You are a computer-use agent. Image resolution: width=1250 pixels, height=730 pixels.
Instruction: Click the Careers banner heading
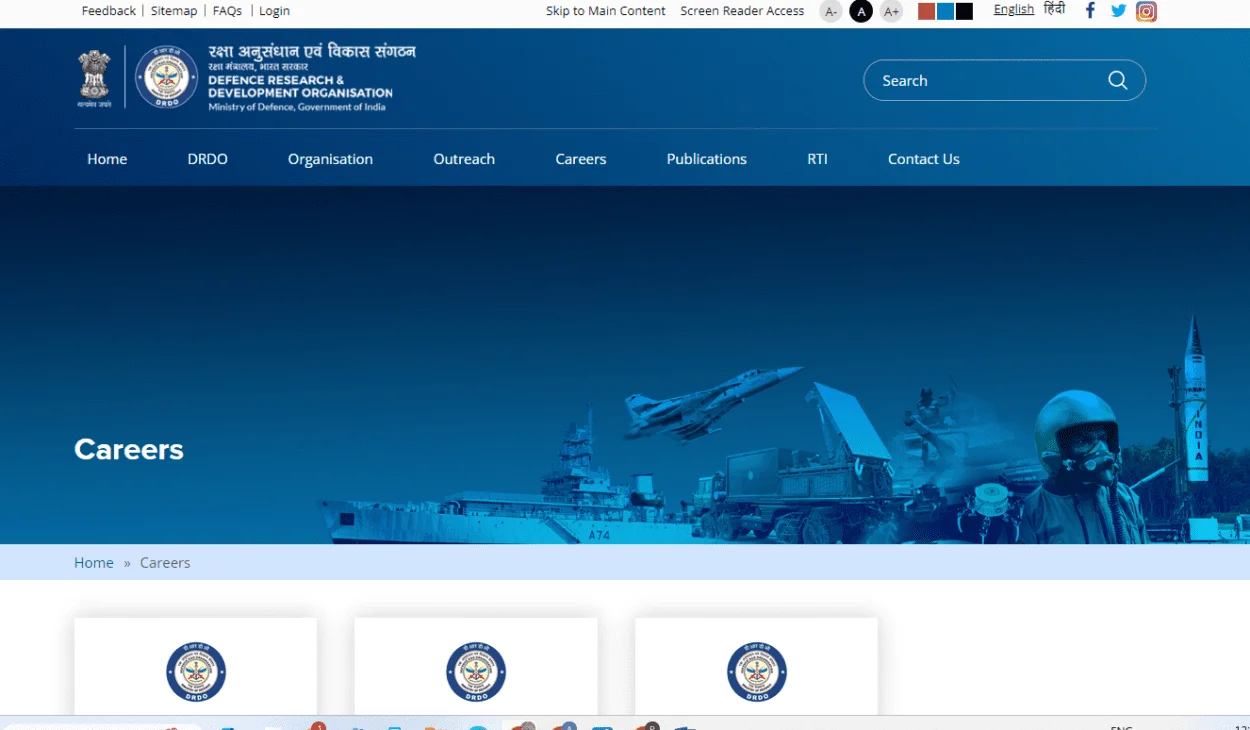(129, 450)
